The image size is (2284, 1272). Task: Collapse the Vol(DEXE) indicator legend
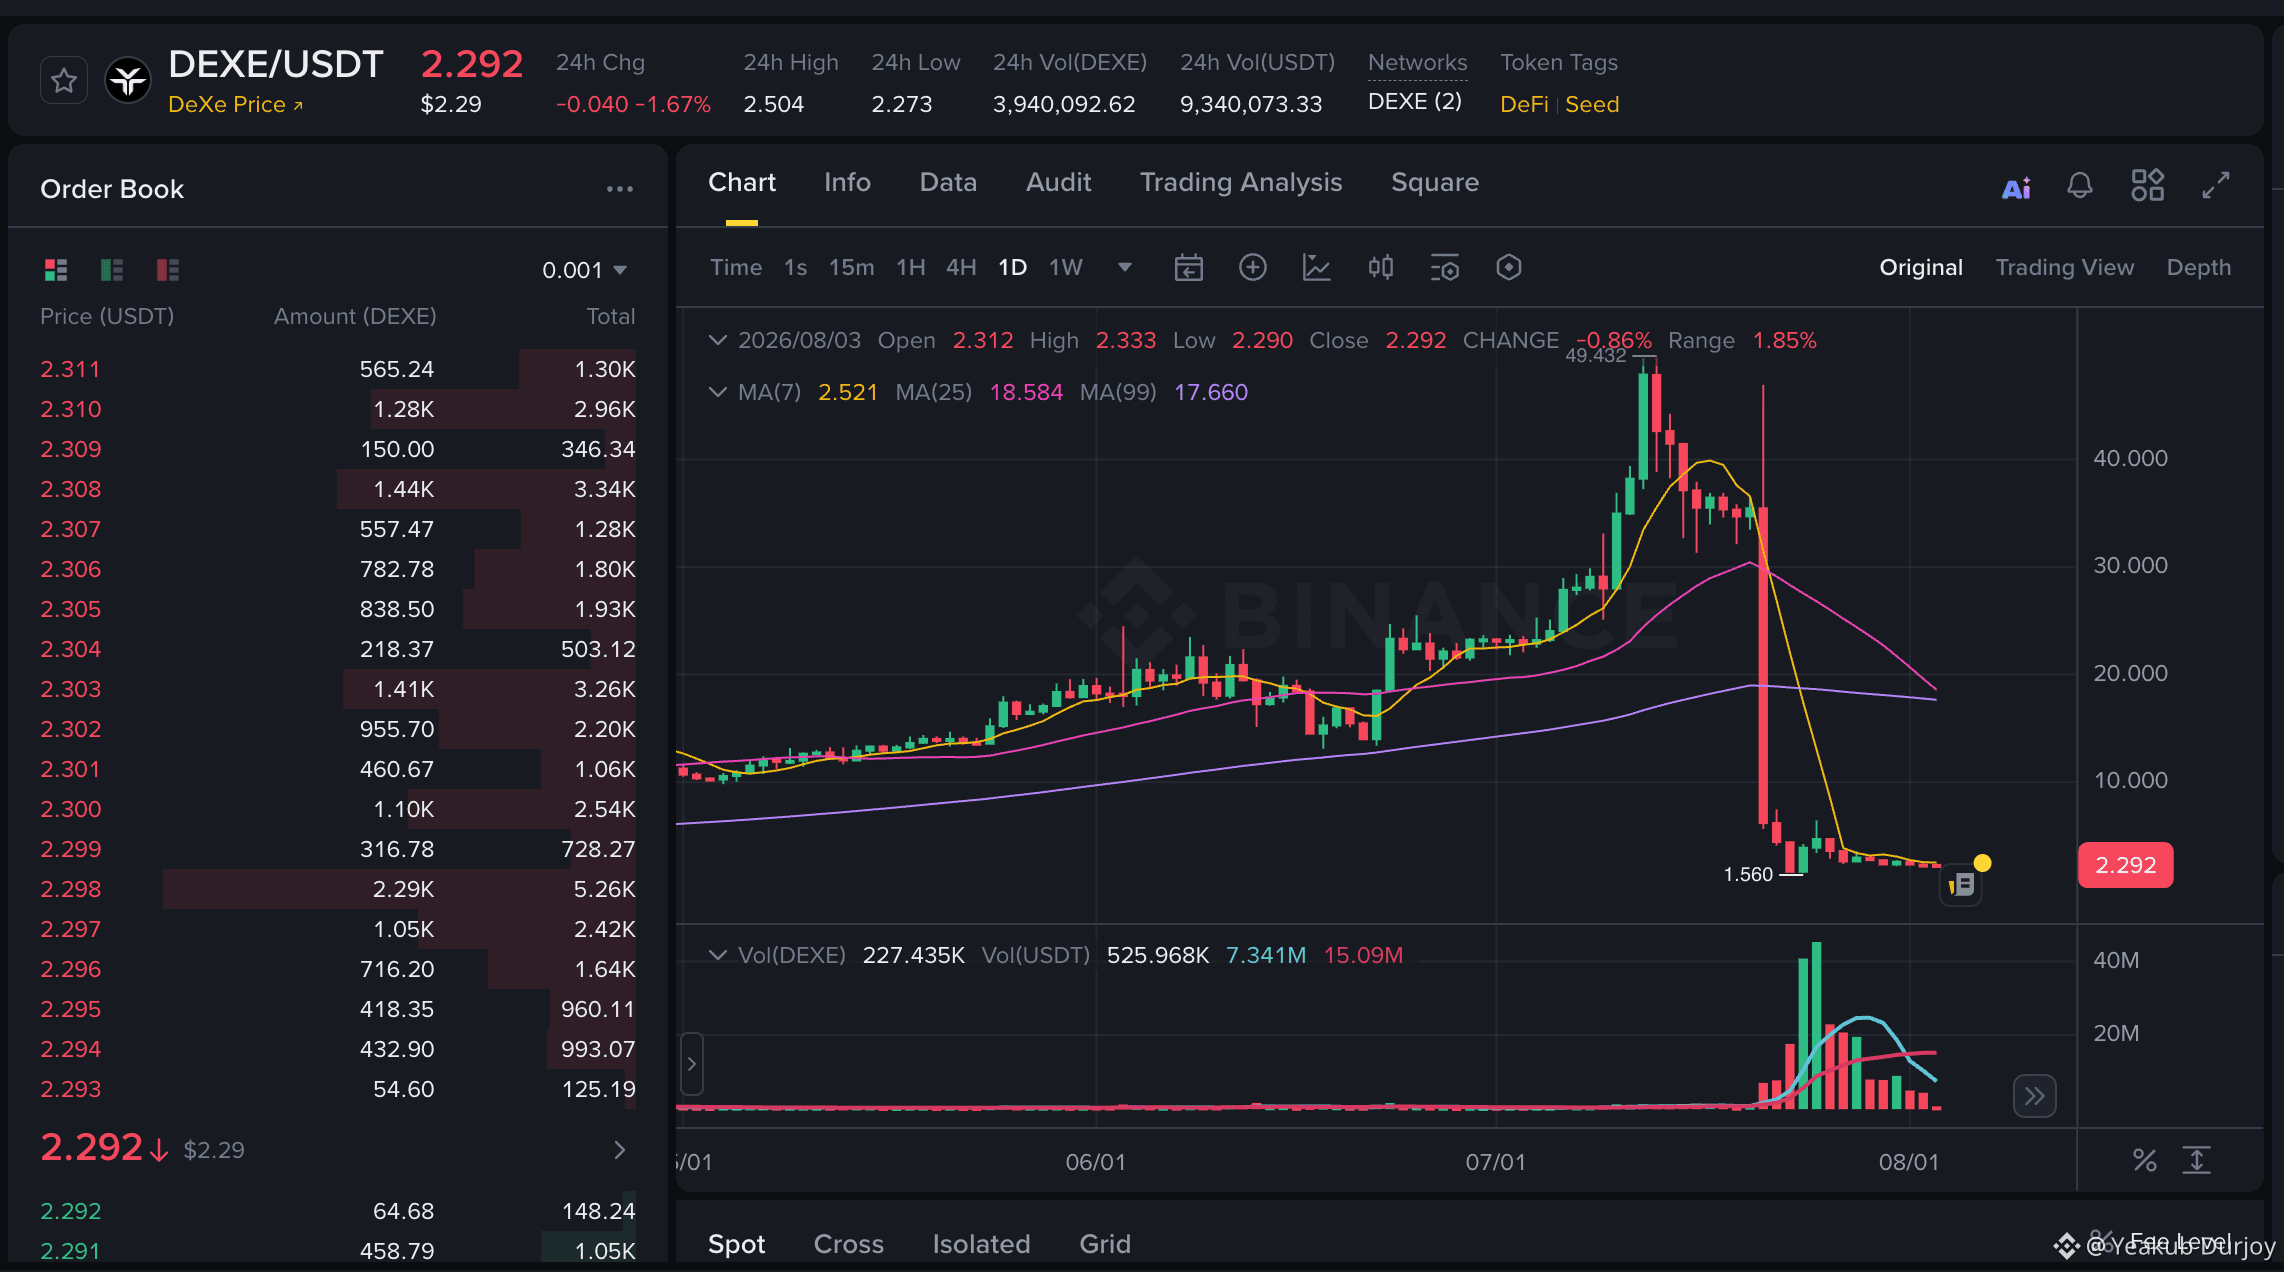(717, 955)
